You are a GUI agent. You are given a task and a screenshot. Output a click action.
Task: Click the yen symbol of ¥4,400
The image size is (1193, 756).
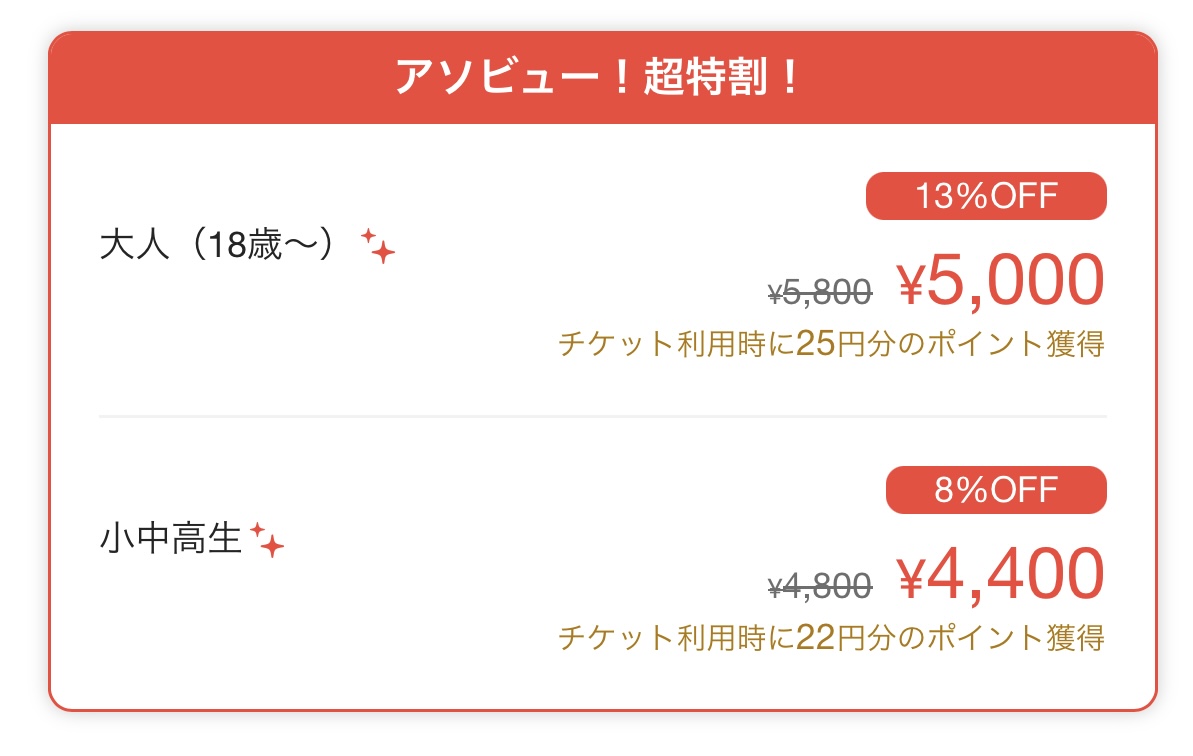(911, 577)
